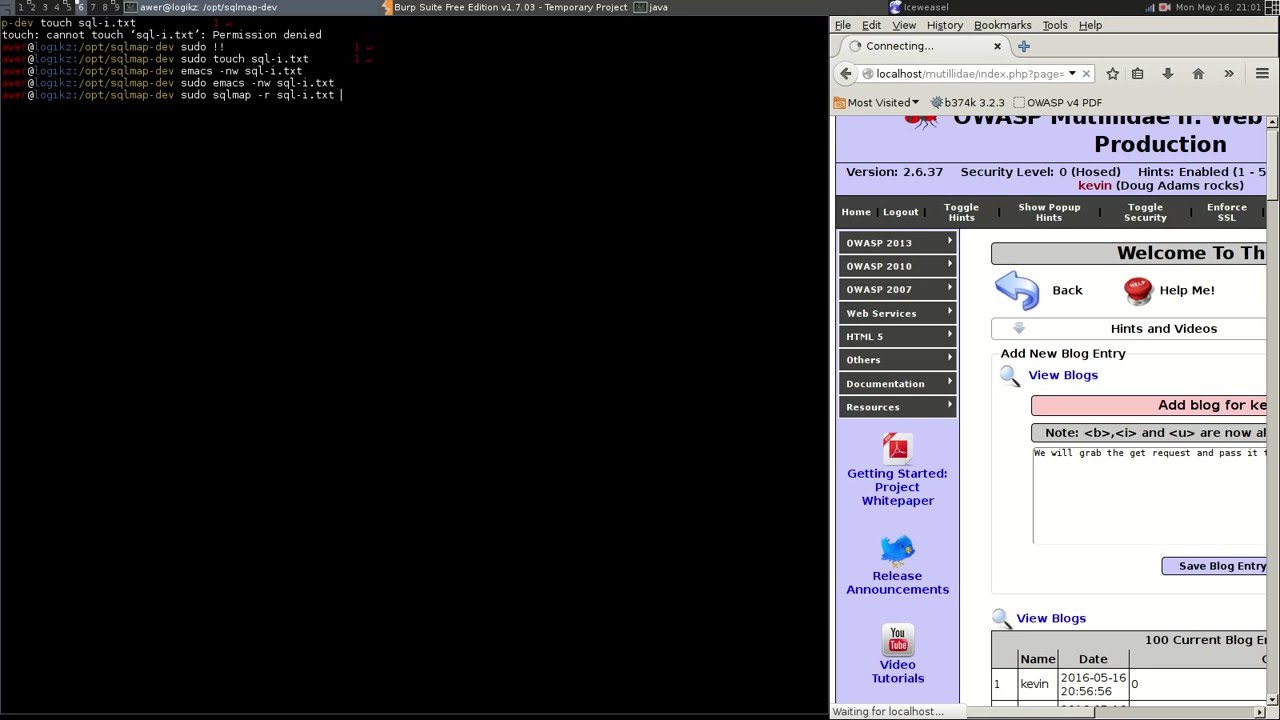Click into the blog entry text area
This screenshot has width=1280, height=720.
1149,495
